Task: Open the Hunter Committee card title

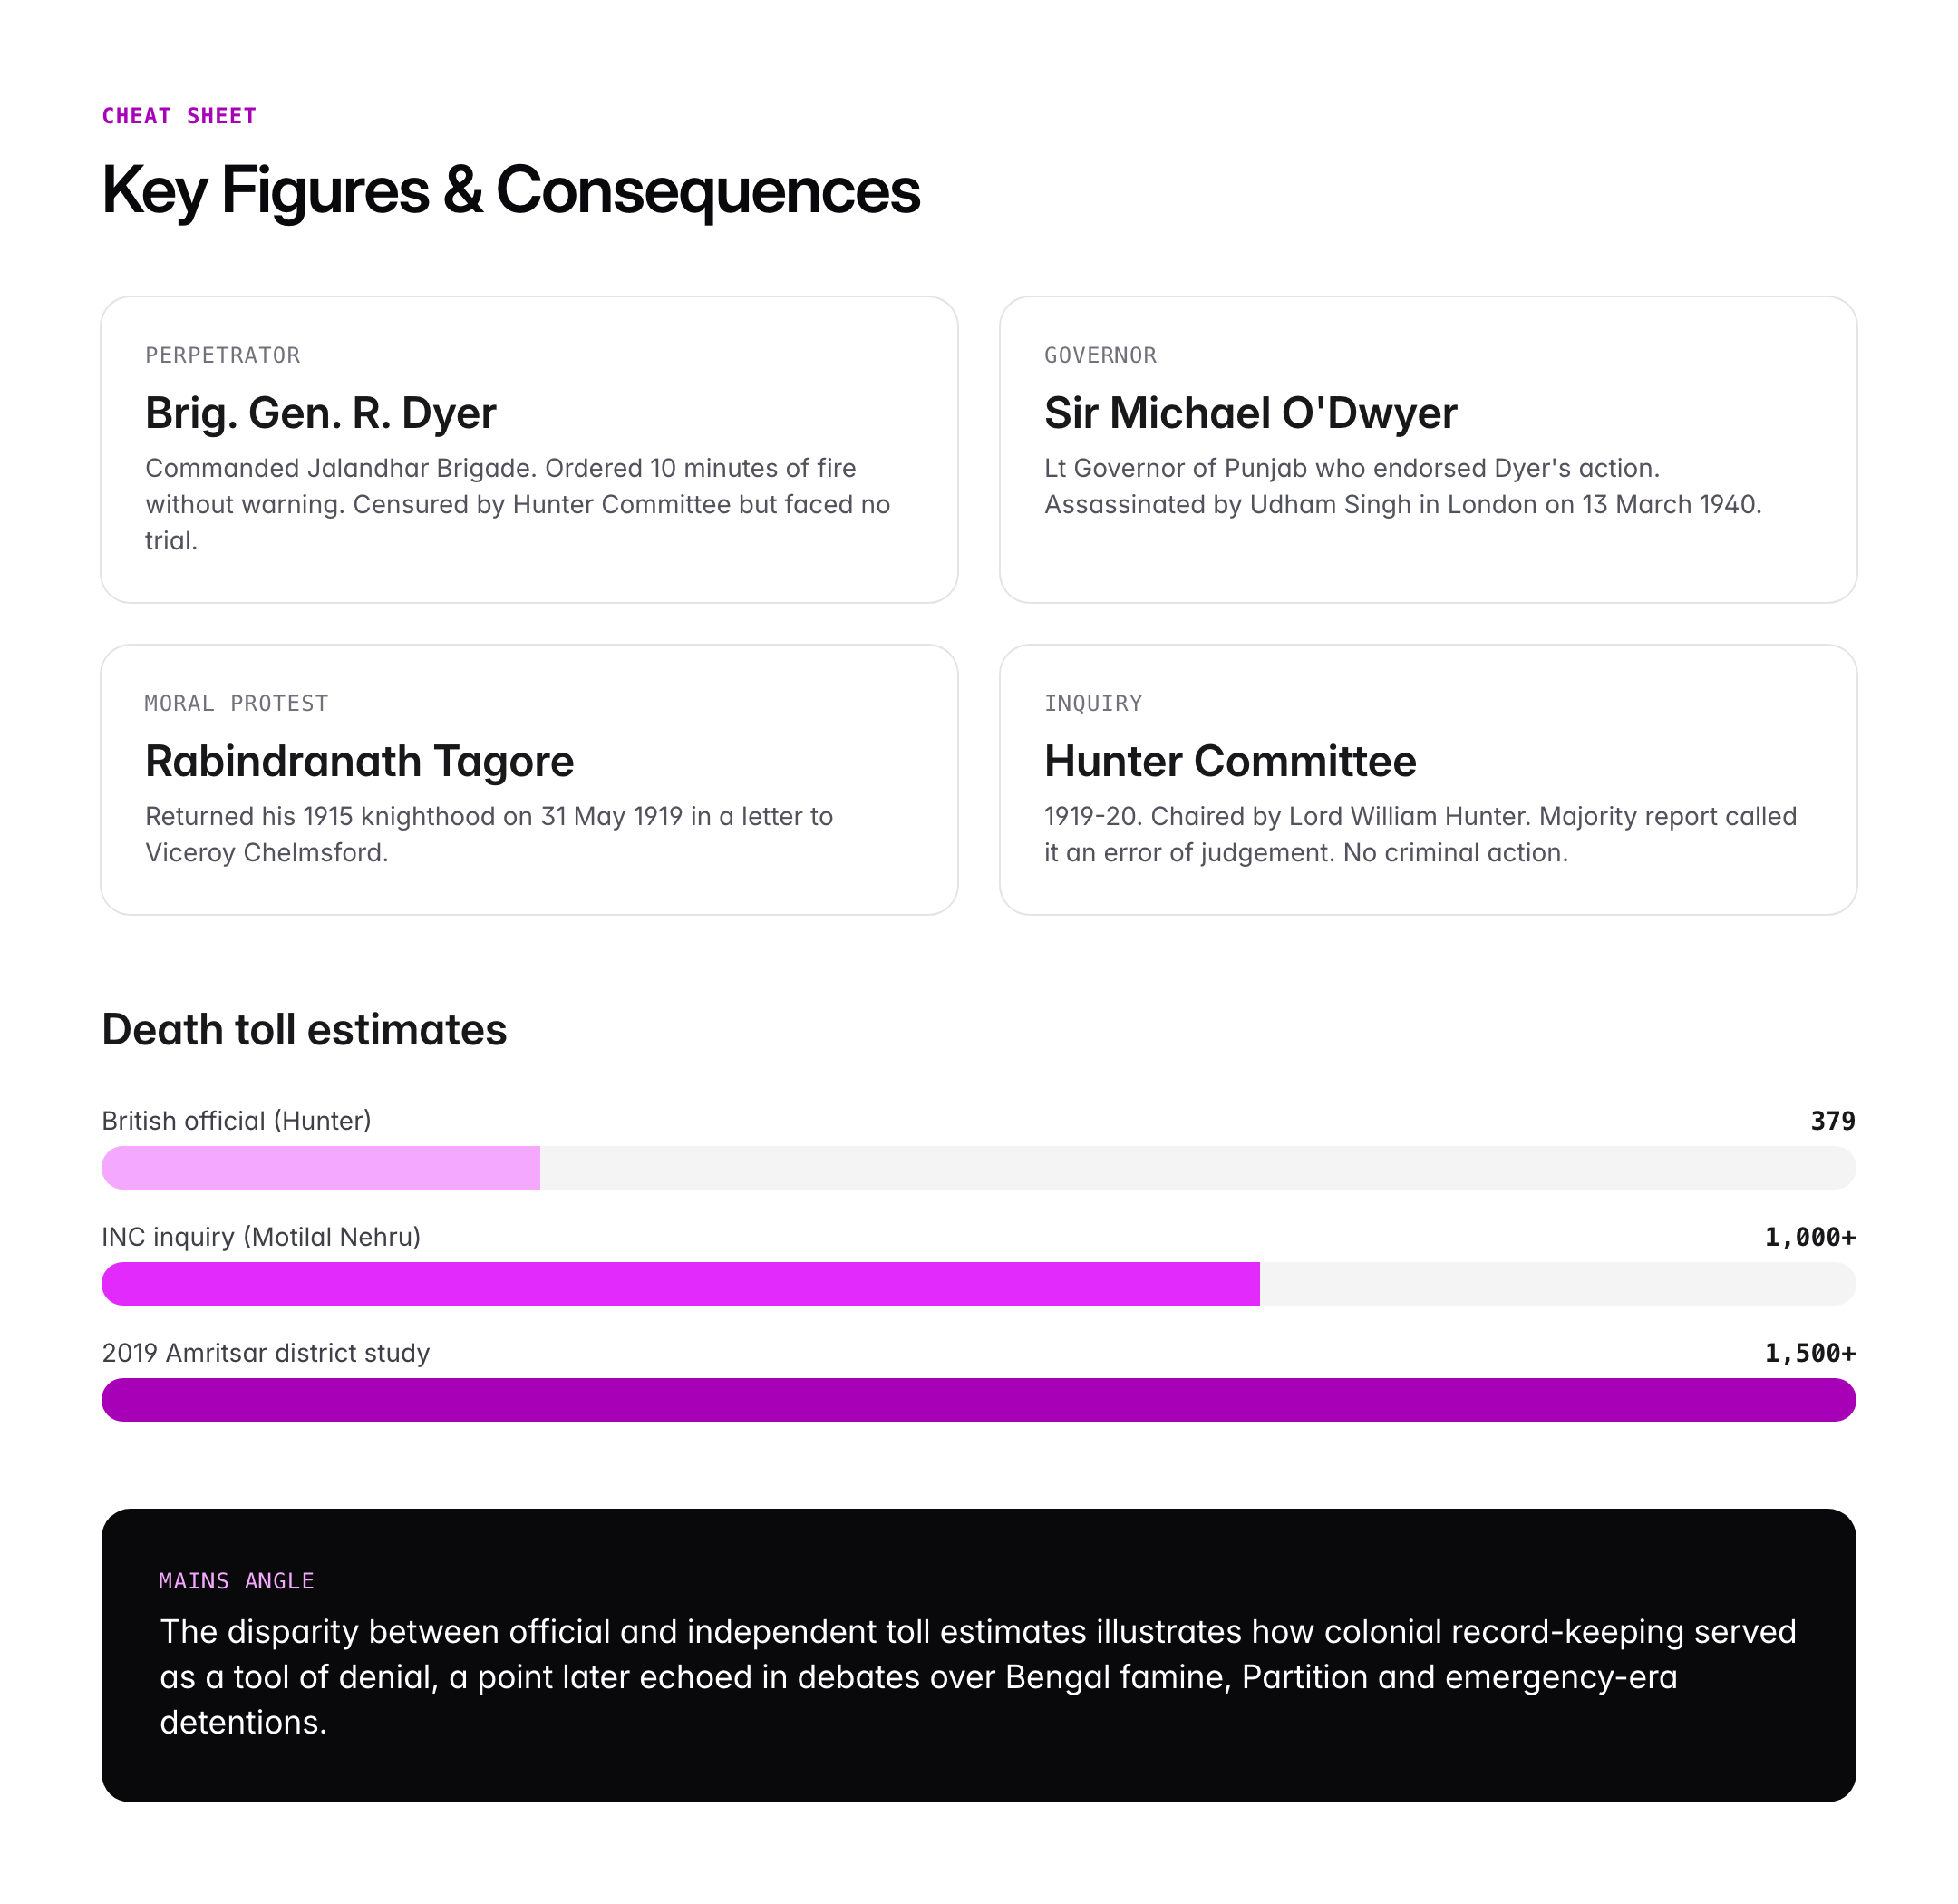Action: [x=1230, y=761]
